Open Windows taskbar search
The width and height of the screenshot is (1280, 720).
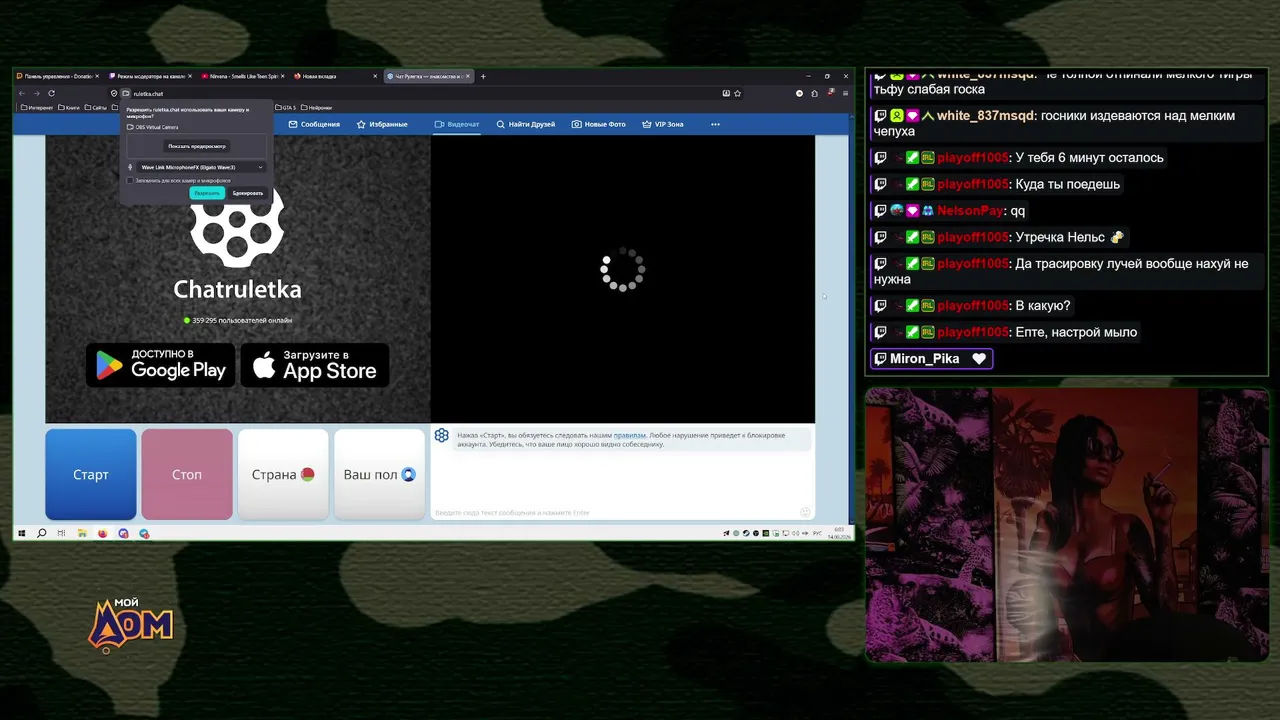click(42, 533)
